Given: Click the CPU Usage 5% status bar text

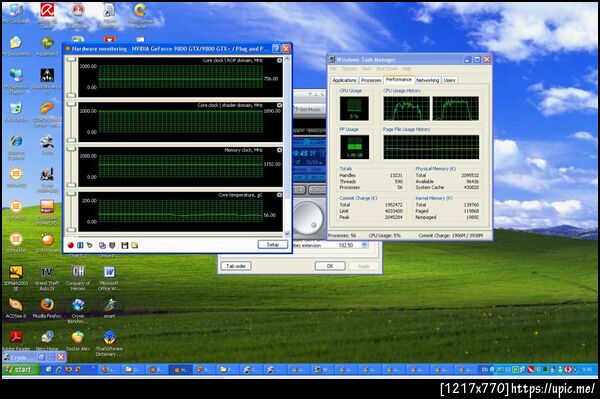Looking at the screenshot, I should tap(385, 236).
